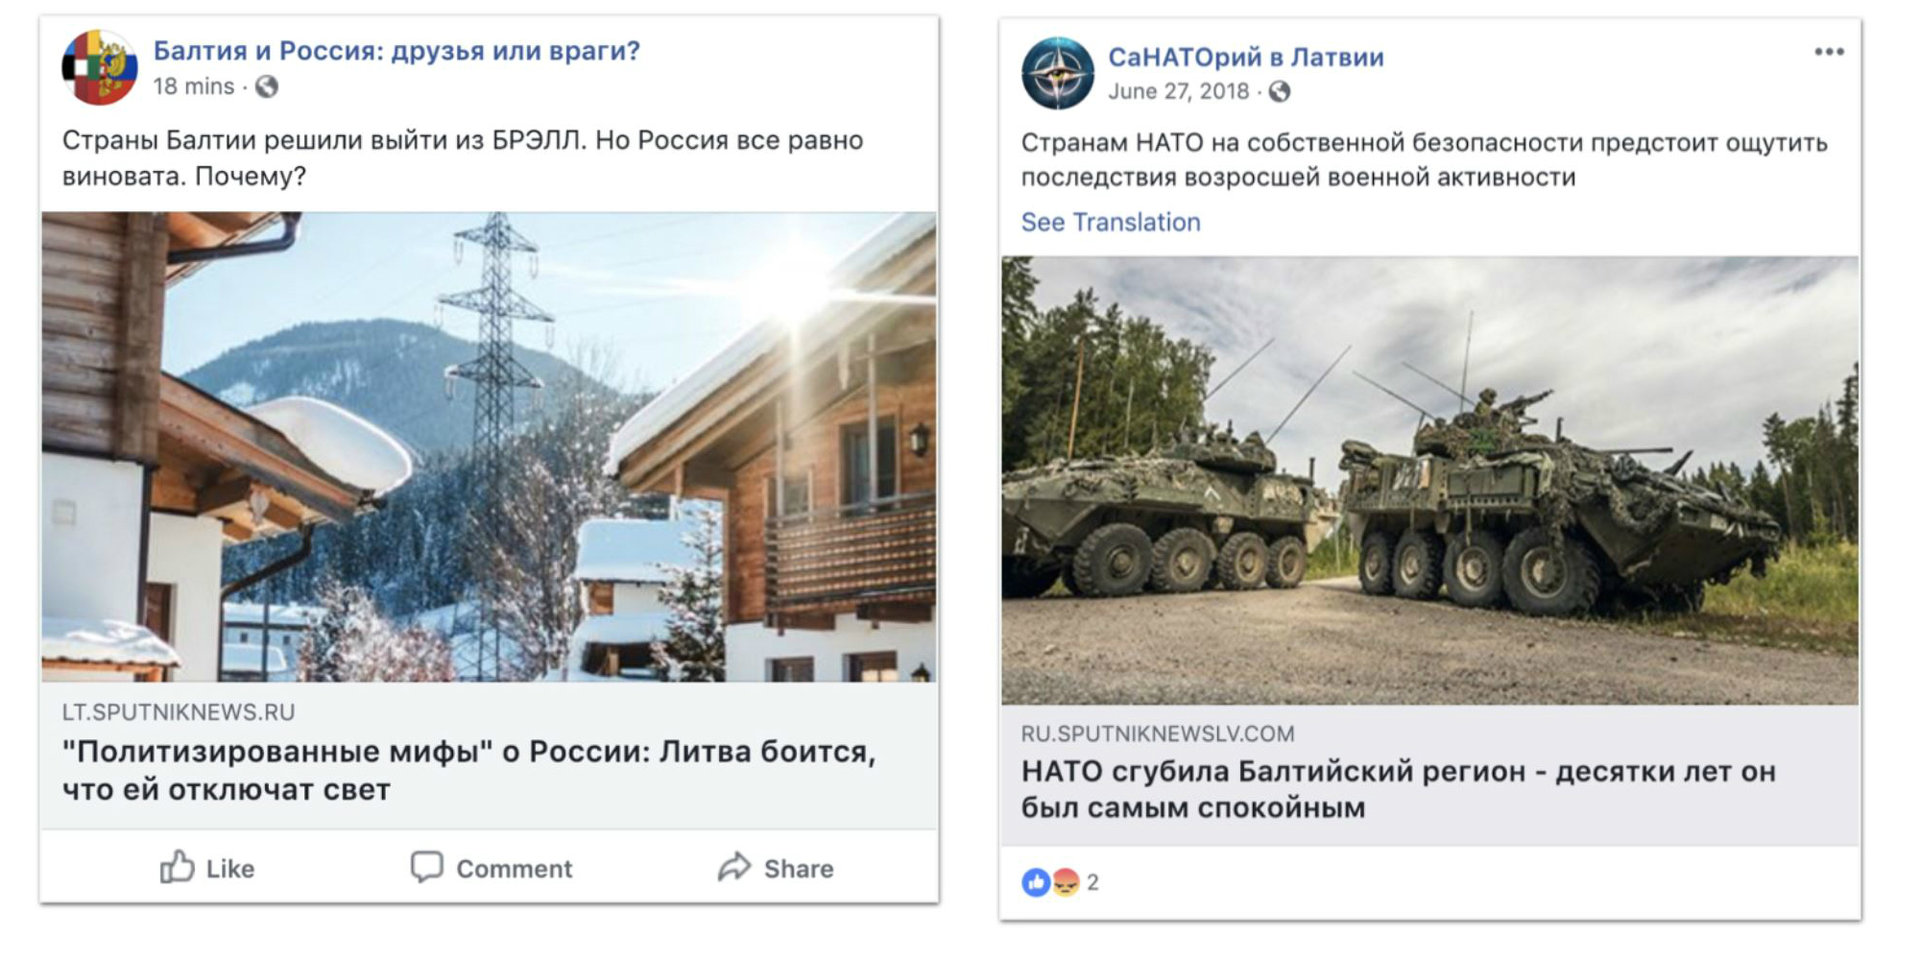Click the reaction count number 2

point(1093,882)
